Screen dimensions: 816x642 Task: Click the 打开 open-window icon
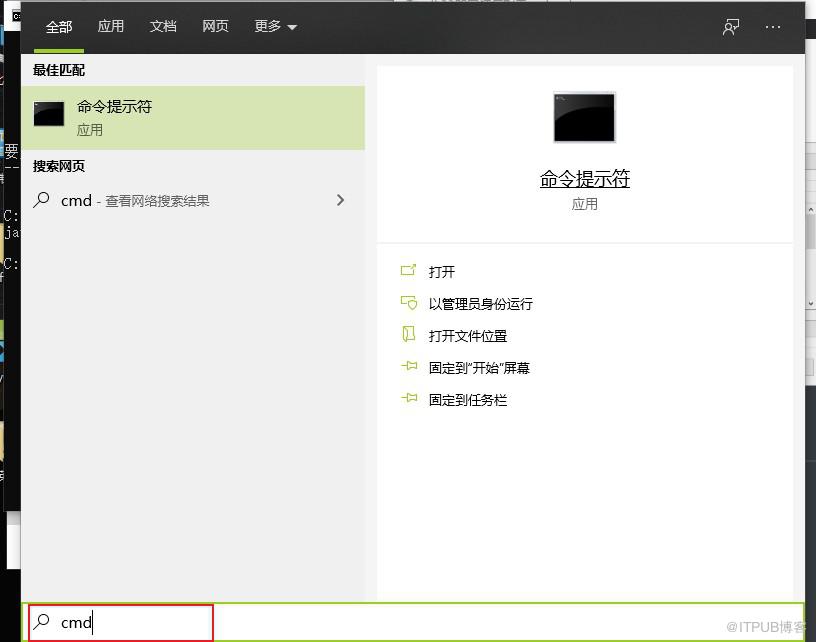[409, 270]
